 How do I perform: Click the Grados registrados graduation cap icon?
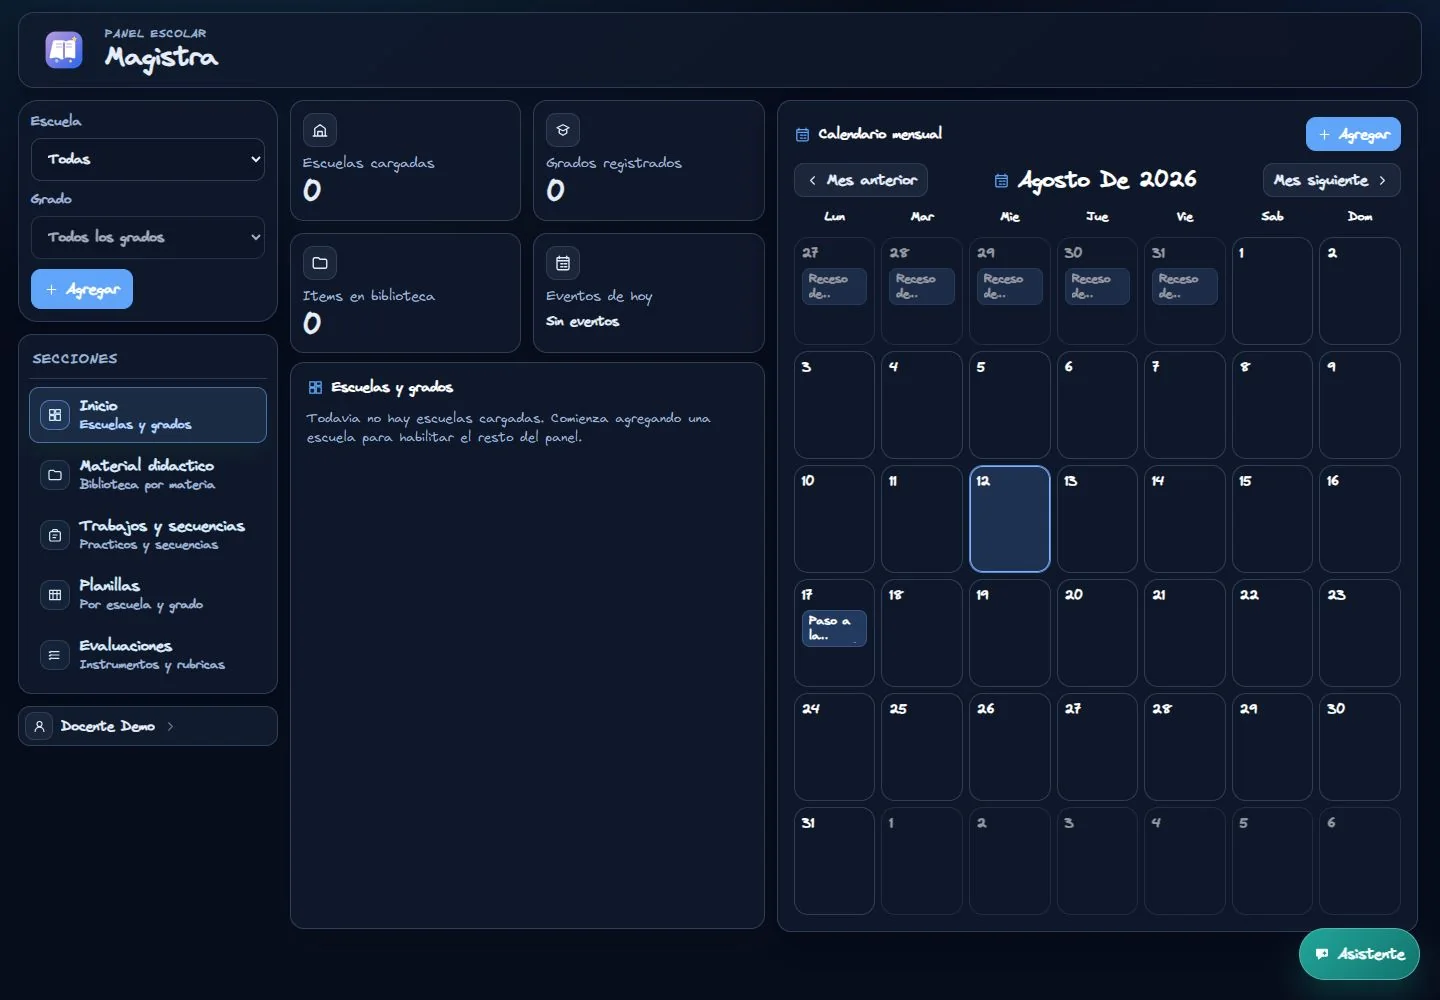click(563, 130)
